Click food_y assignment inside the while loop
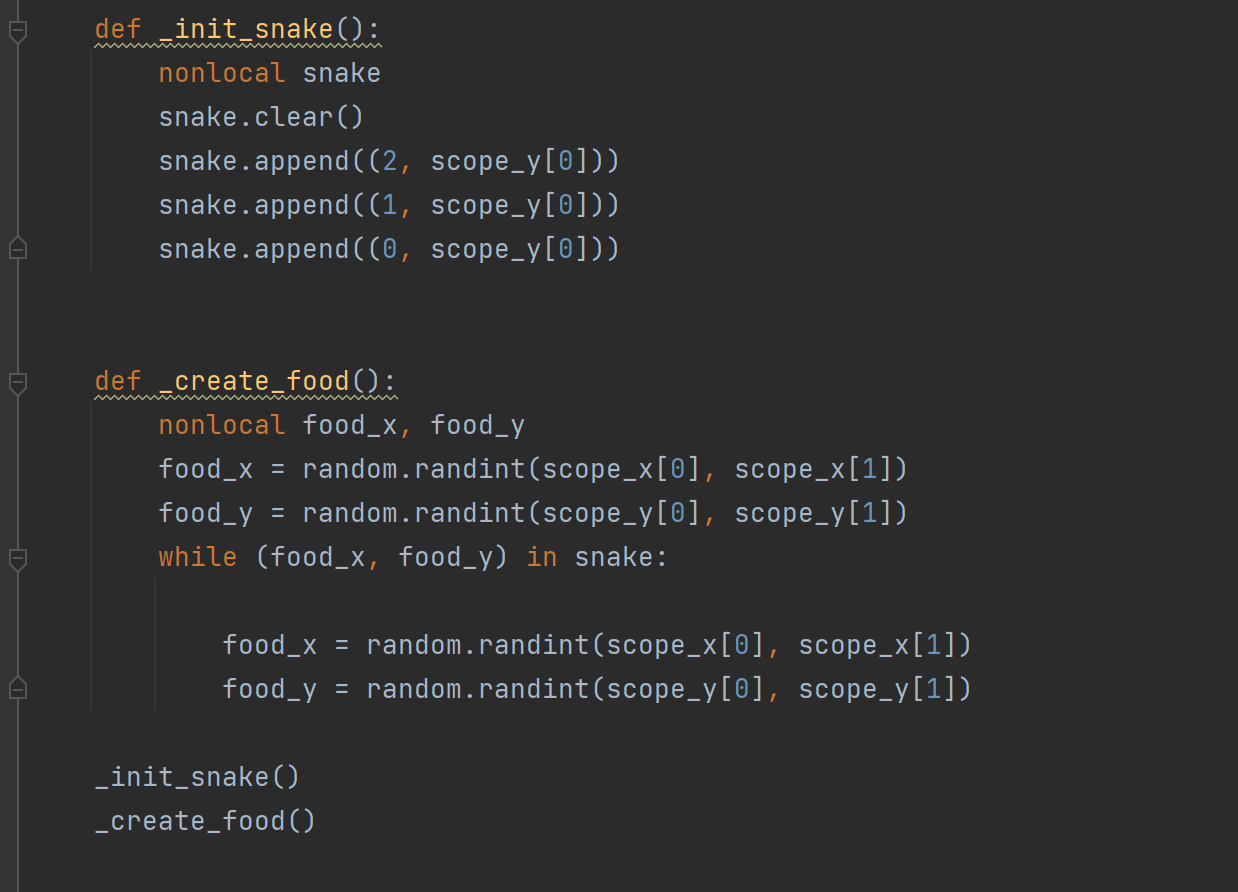This screenshot has height=892, width=1238. pyautogui.click(x=597, y=689)
